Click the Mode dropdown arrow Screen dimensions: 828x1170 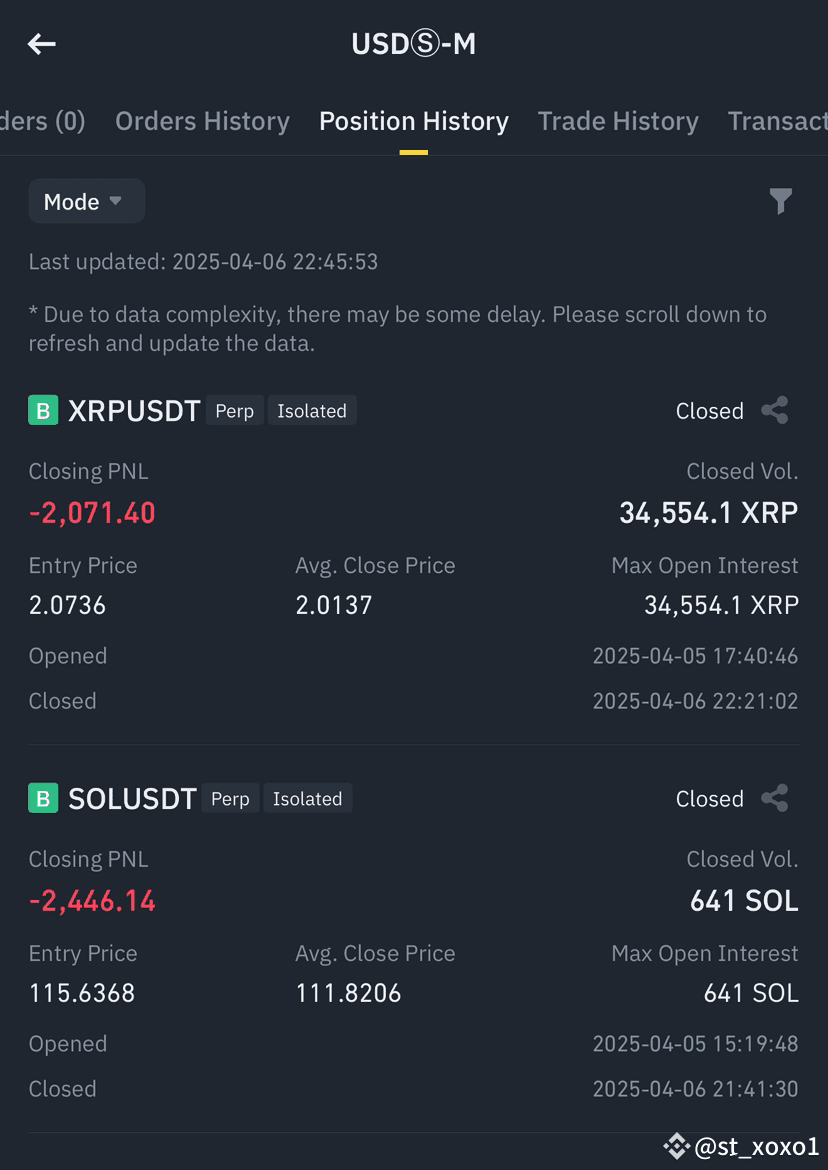(116, 201)
